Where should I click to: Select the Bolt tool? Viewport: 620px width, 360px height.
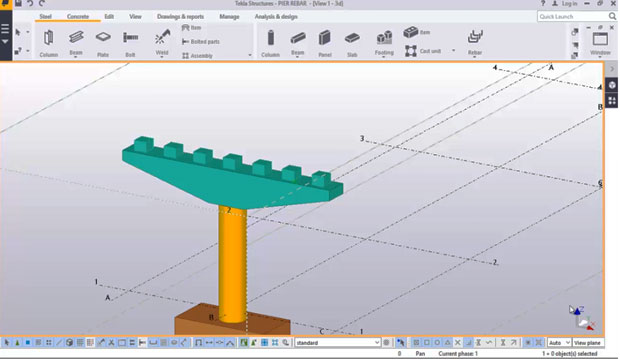[130, 44]
